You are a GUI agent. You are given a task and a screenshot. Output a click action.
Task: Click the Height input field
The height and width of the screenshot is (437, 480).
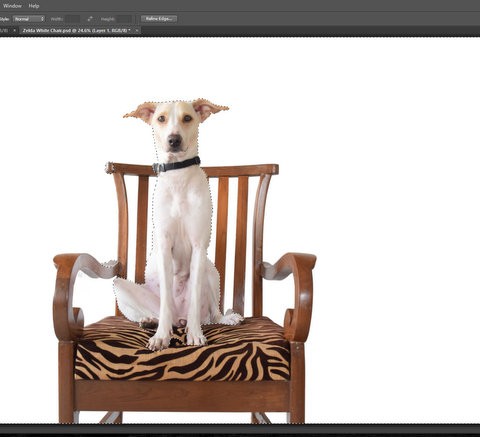[124, 19]
